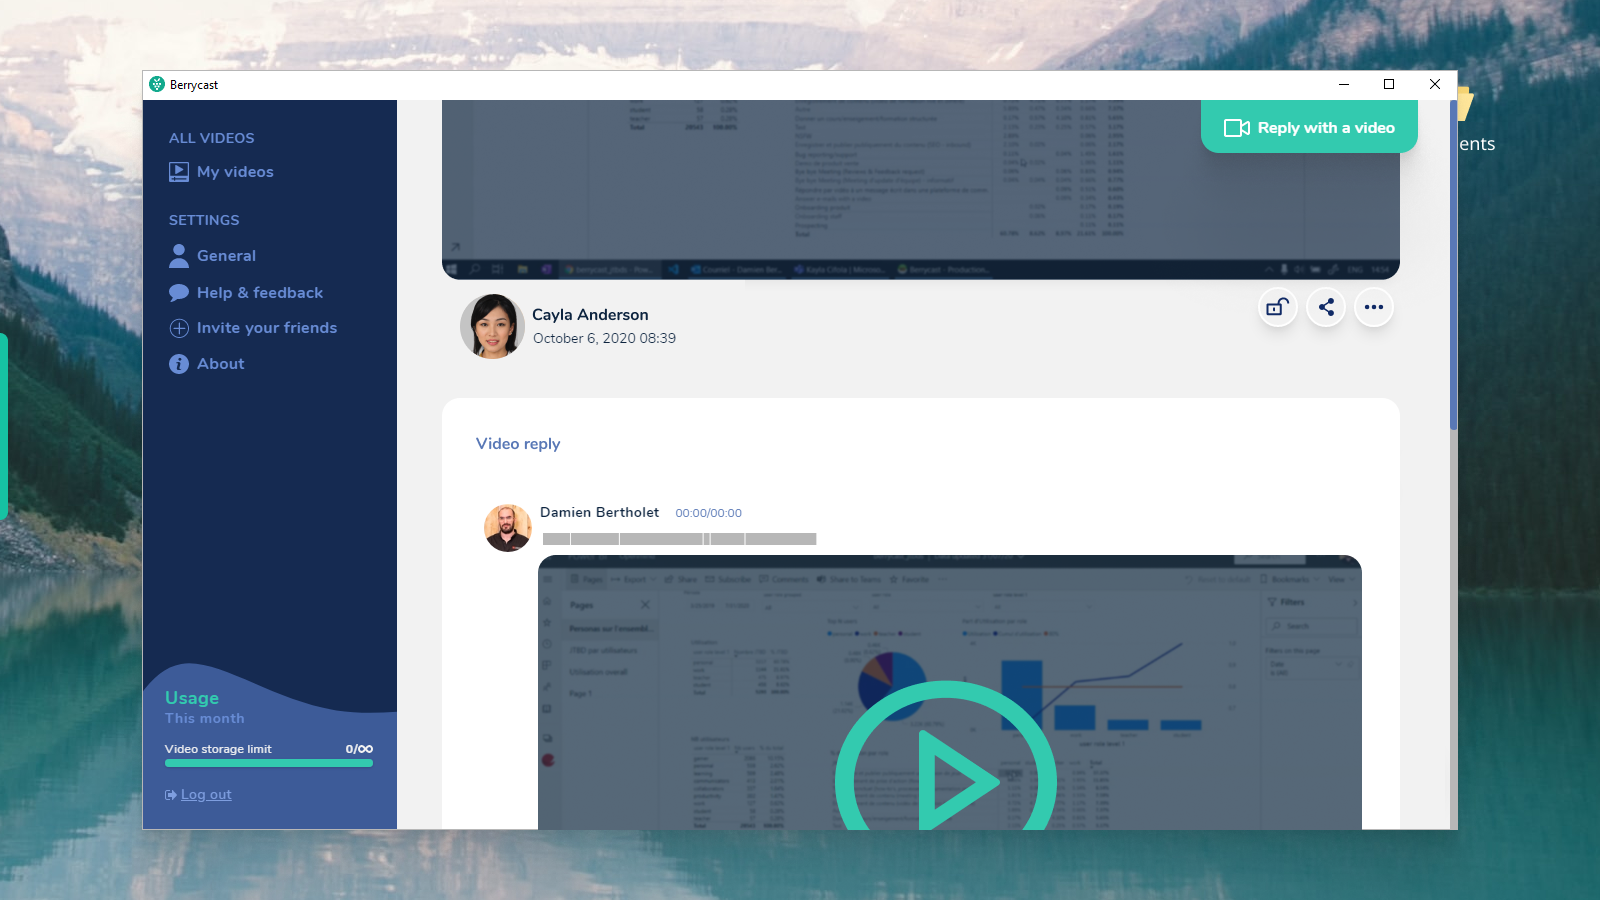
Task: Open the three-dots more options menu
Action: pos(1374,307)
